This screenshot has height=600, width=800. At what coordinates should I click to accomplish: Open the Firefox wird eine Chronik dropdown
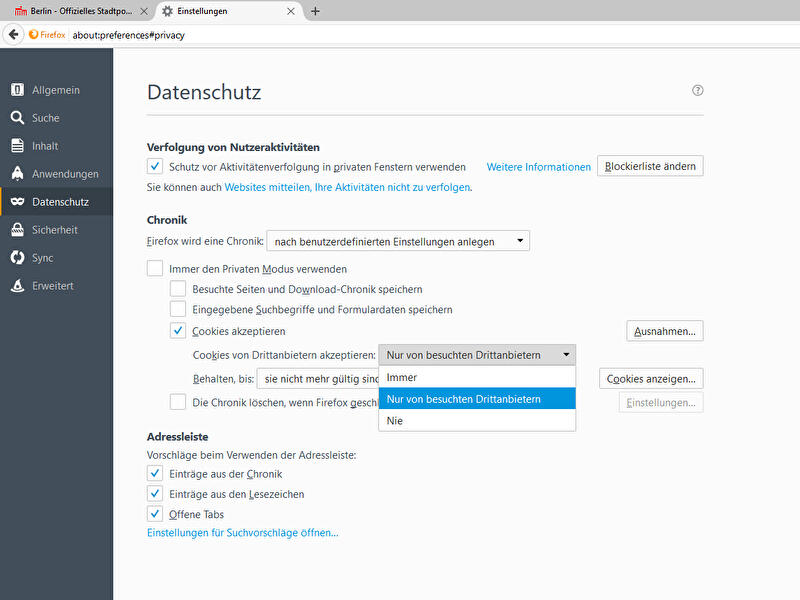[x=398, y=241]
